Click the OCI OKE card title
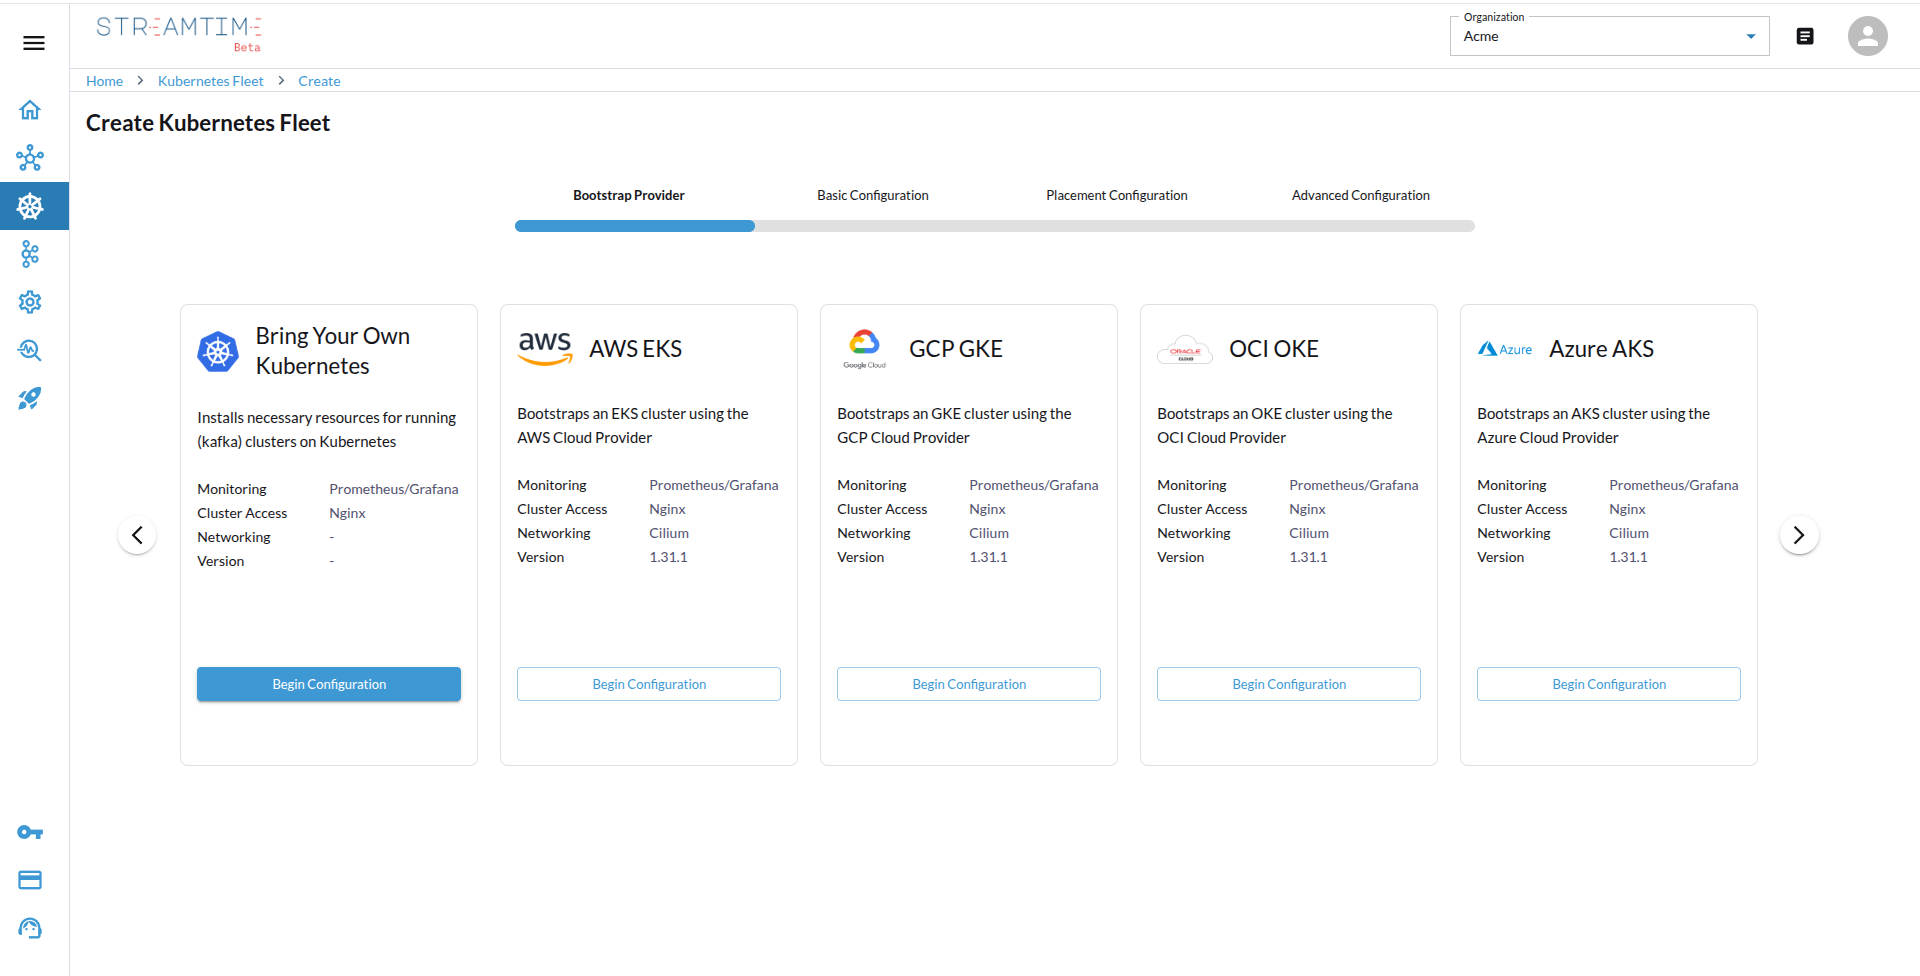The width and height of the screenshot is (1920, 976). (1274, 349)
